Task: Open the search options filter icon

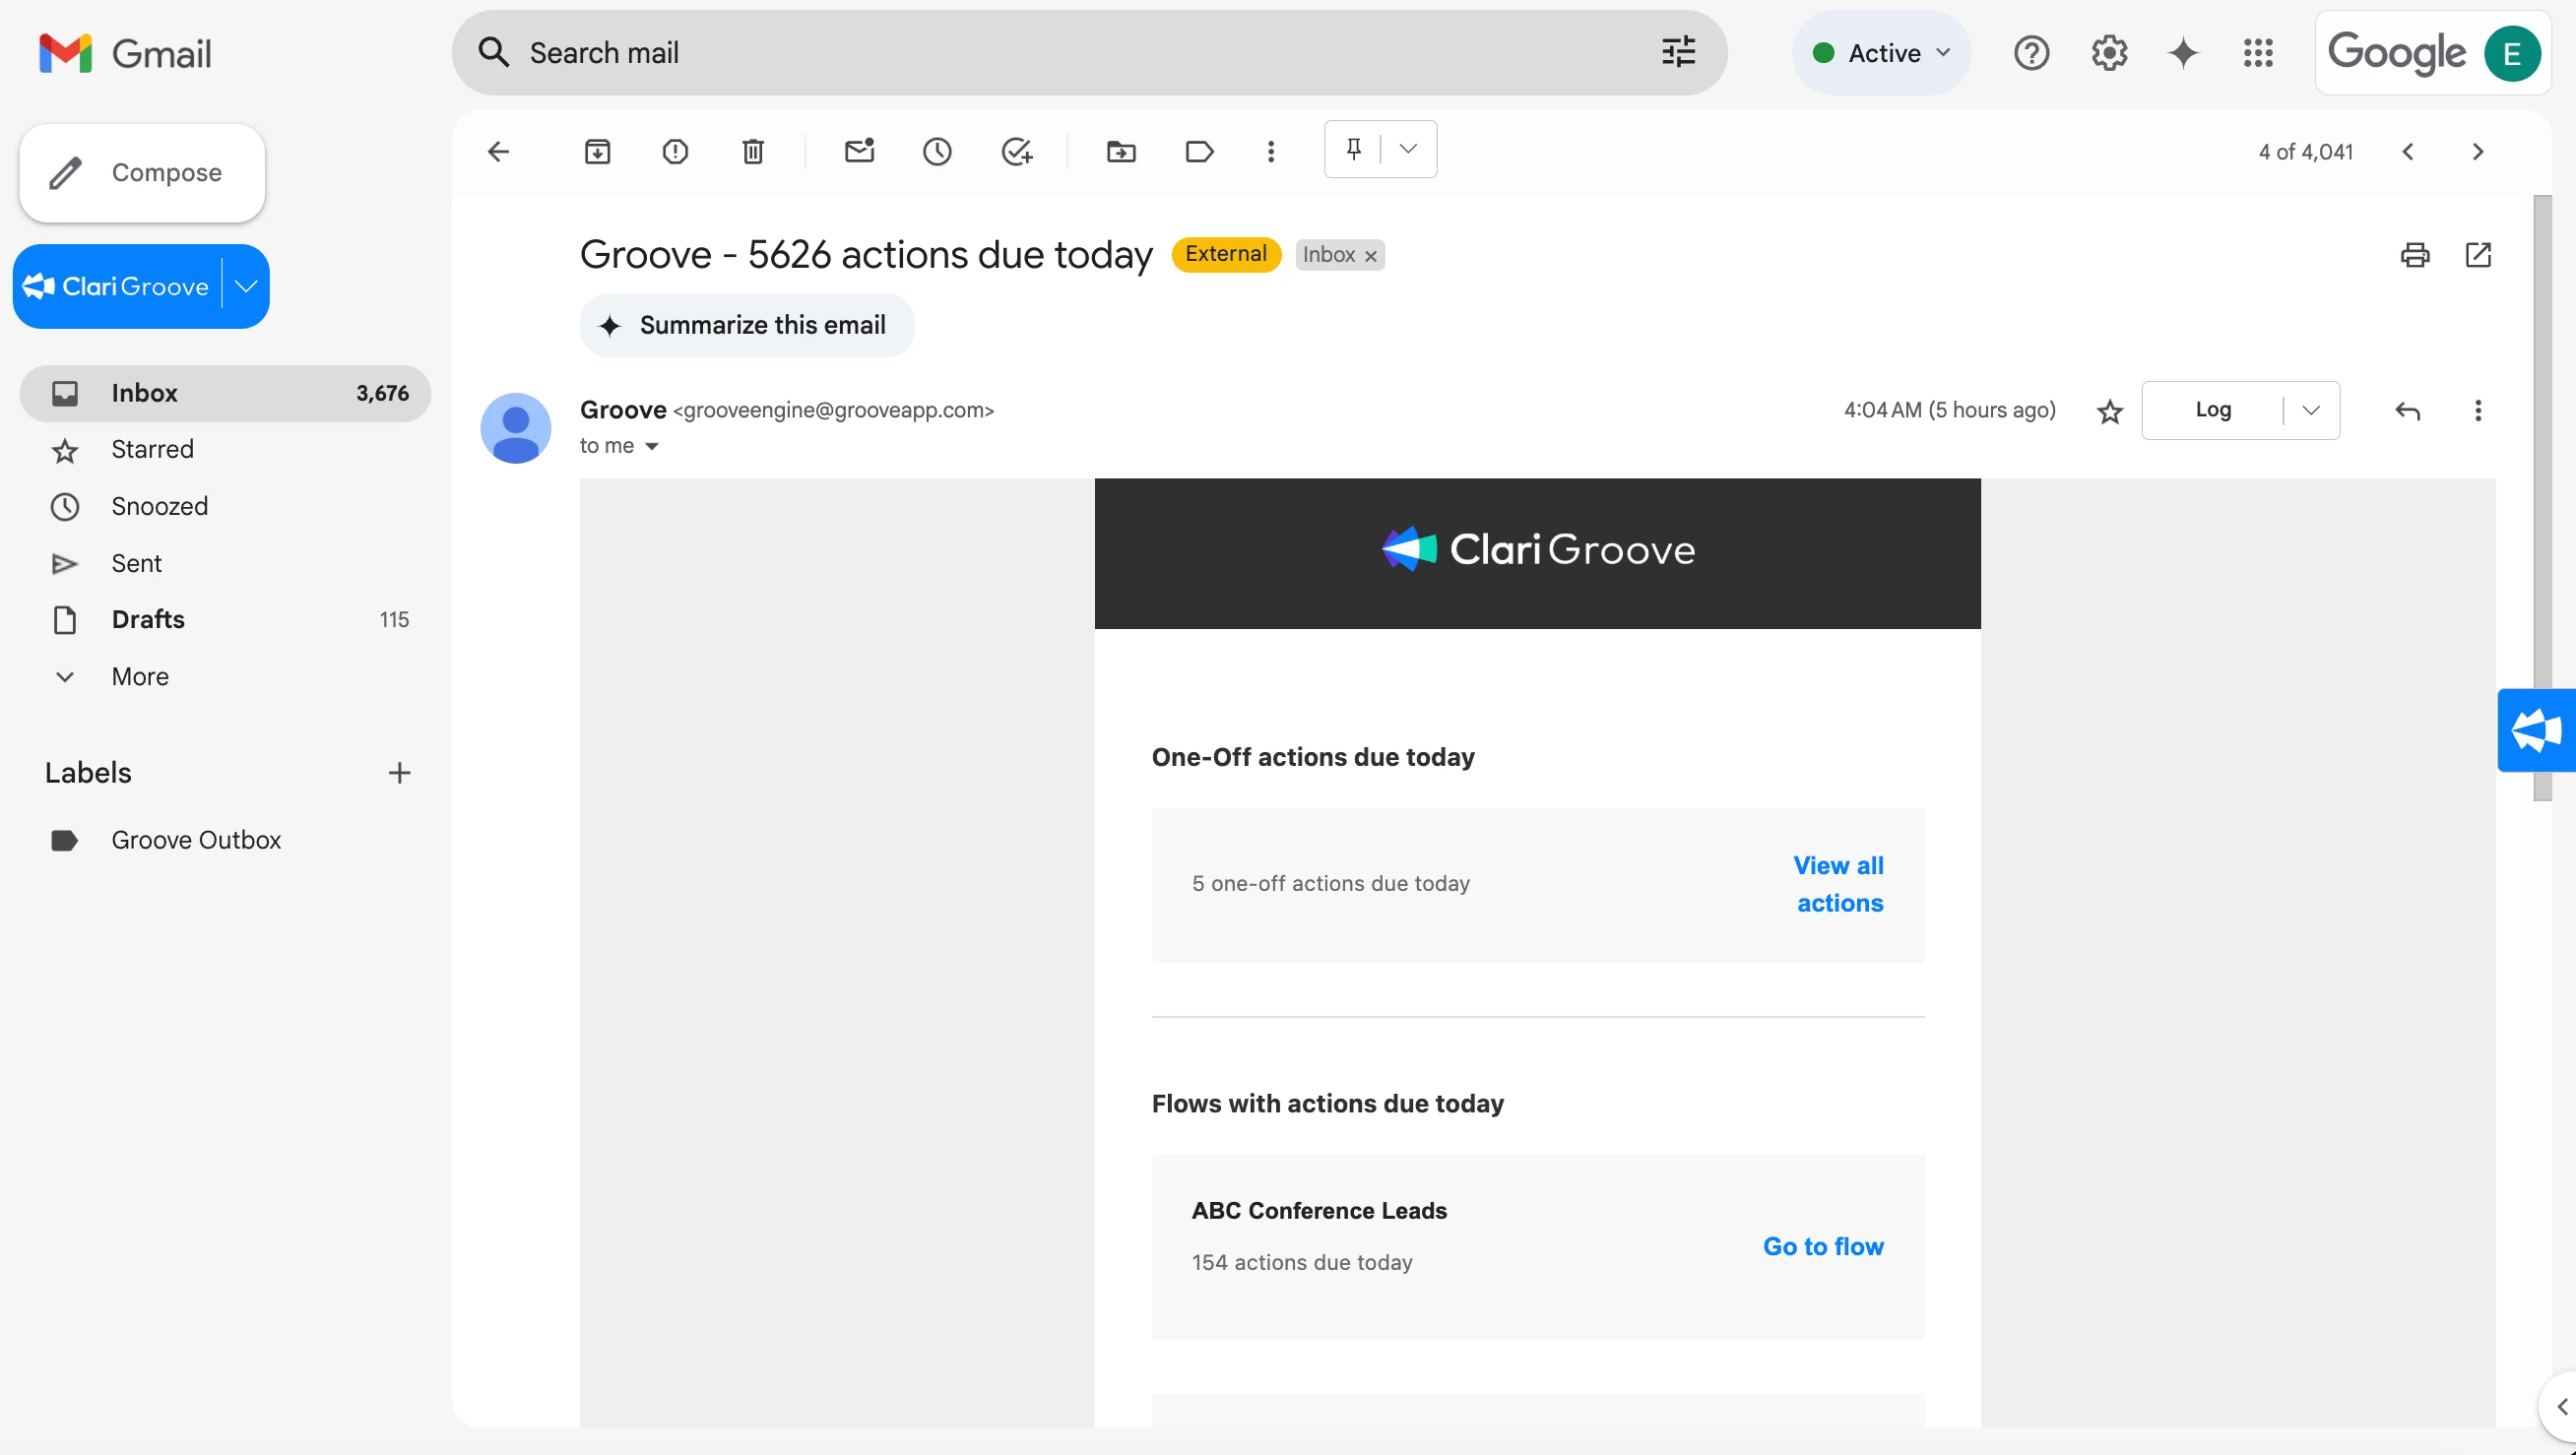Action: tap(1678, 52)
